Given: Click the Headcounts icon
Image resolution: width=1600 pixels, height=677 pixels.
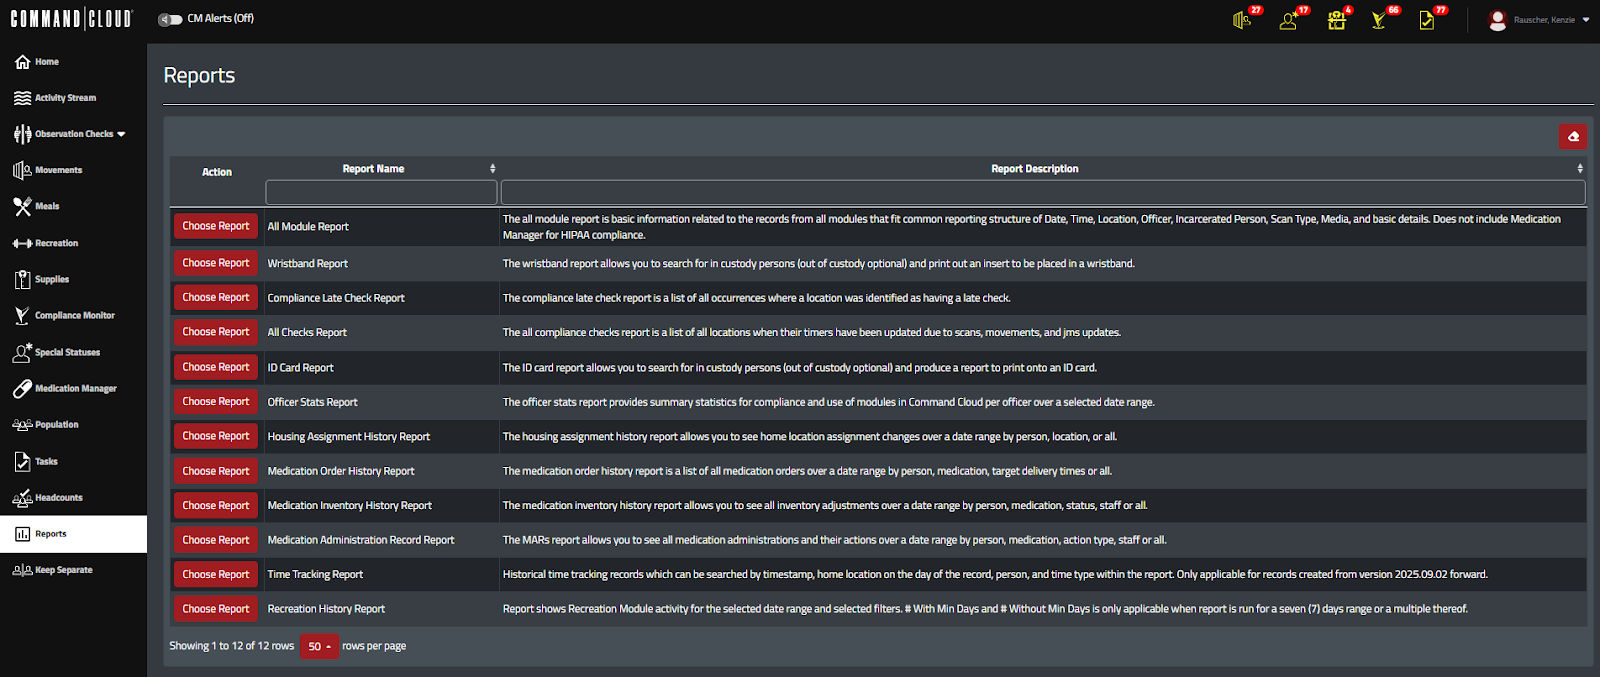Looking at the screenshot, I should (22, 497).
